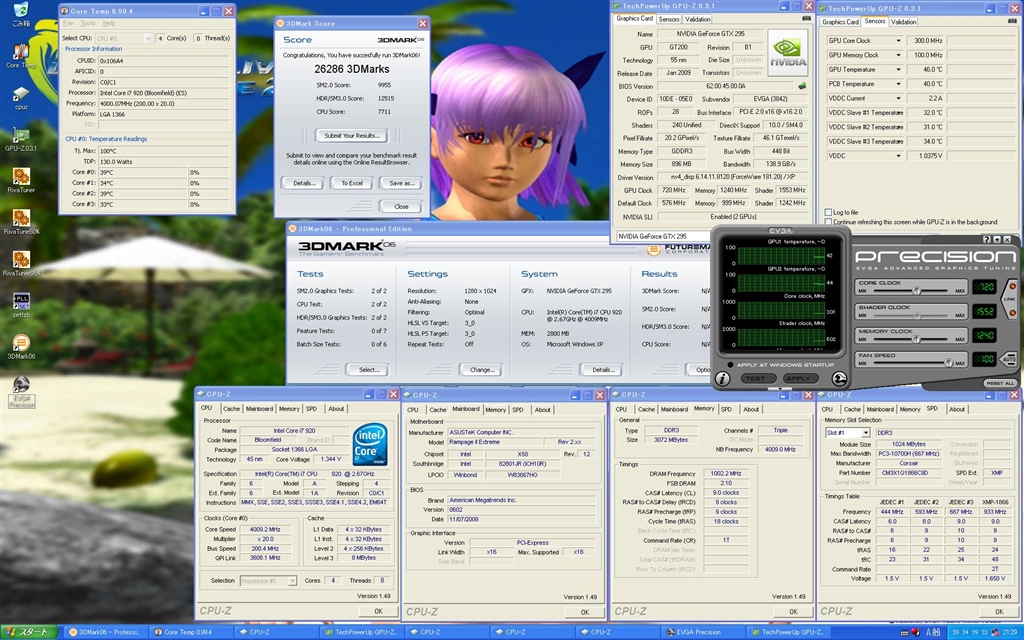Click Submit Your Results button
Screen dimensions: 1024x640
(351, 135)
